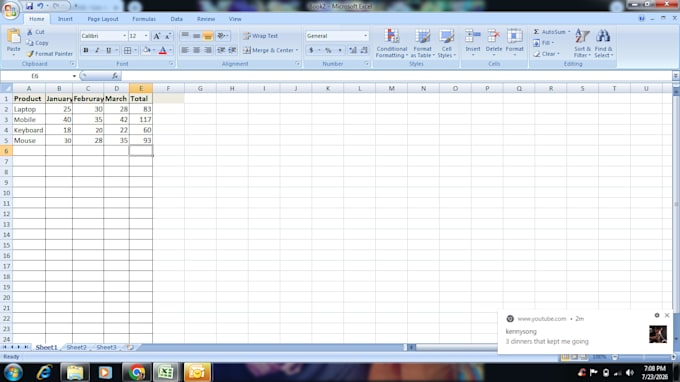Toggle underline formatting

tap(108, 50)
